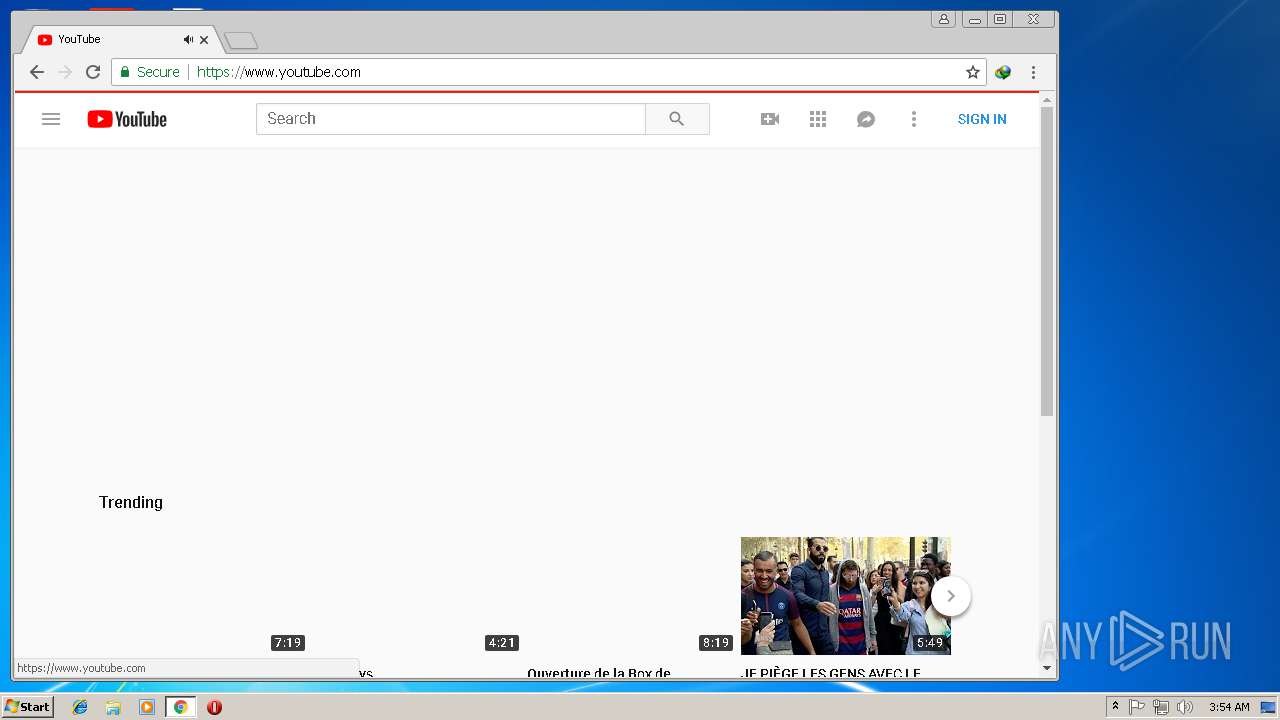Click the red Opera taskbar icon
This screenshot has width=1280, height=720.
point(214,707)
